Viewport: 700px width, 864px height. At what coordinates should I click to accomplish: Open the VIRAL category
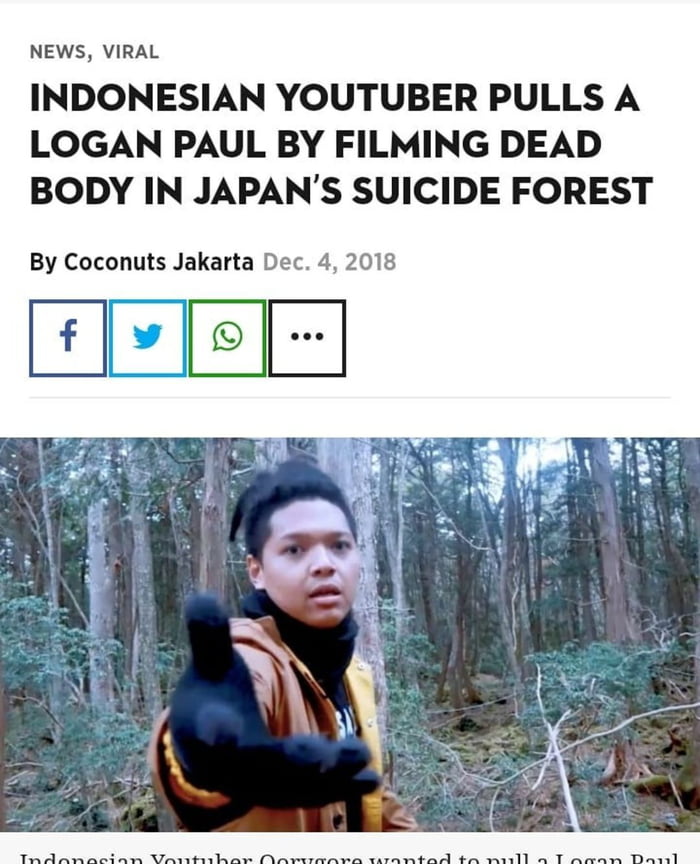point(131,52)
